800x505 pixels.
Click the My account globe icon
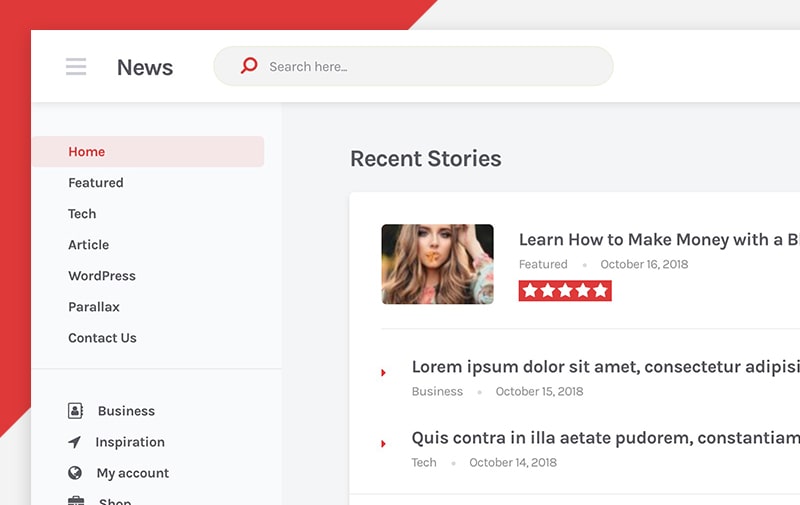pyautogui.click(x=75, y=473)
